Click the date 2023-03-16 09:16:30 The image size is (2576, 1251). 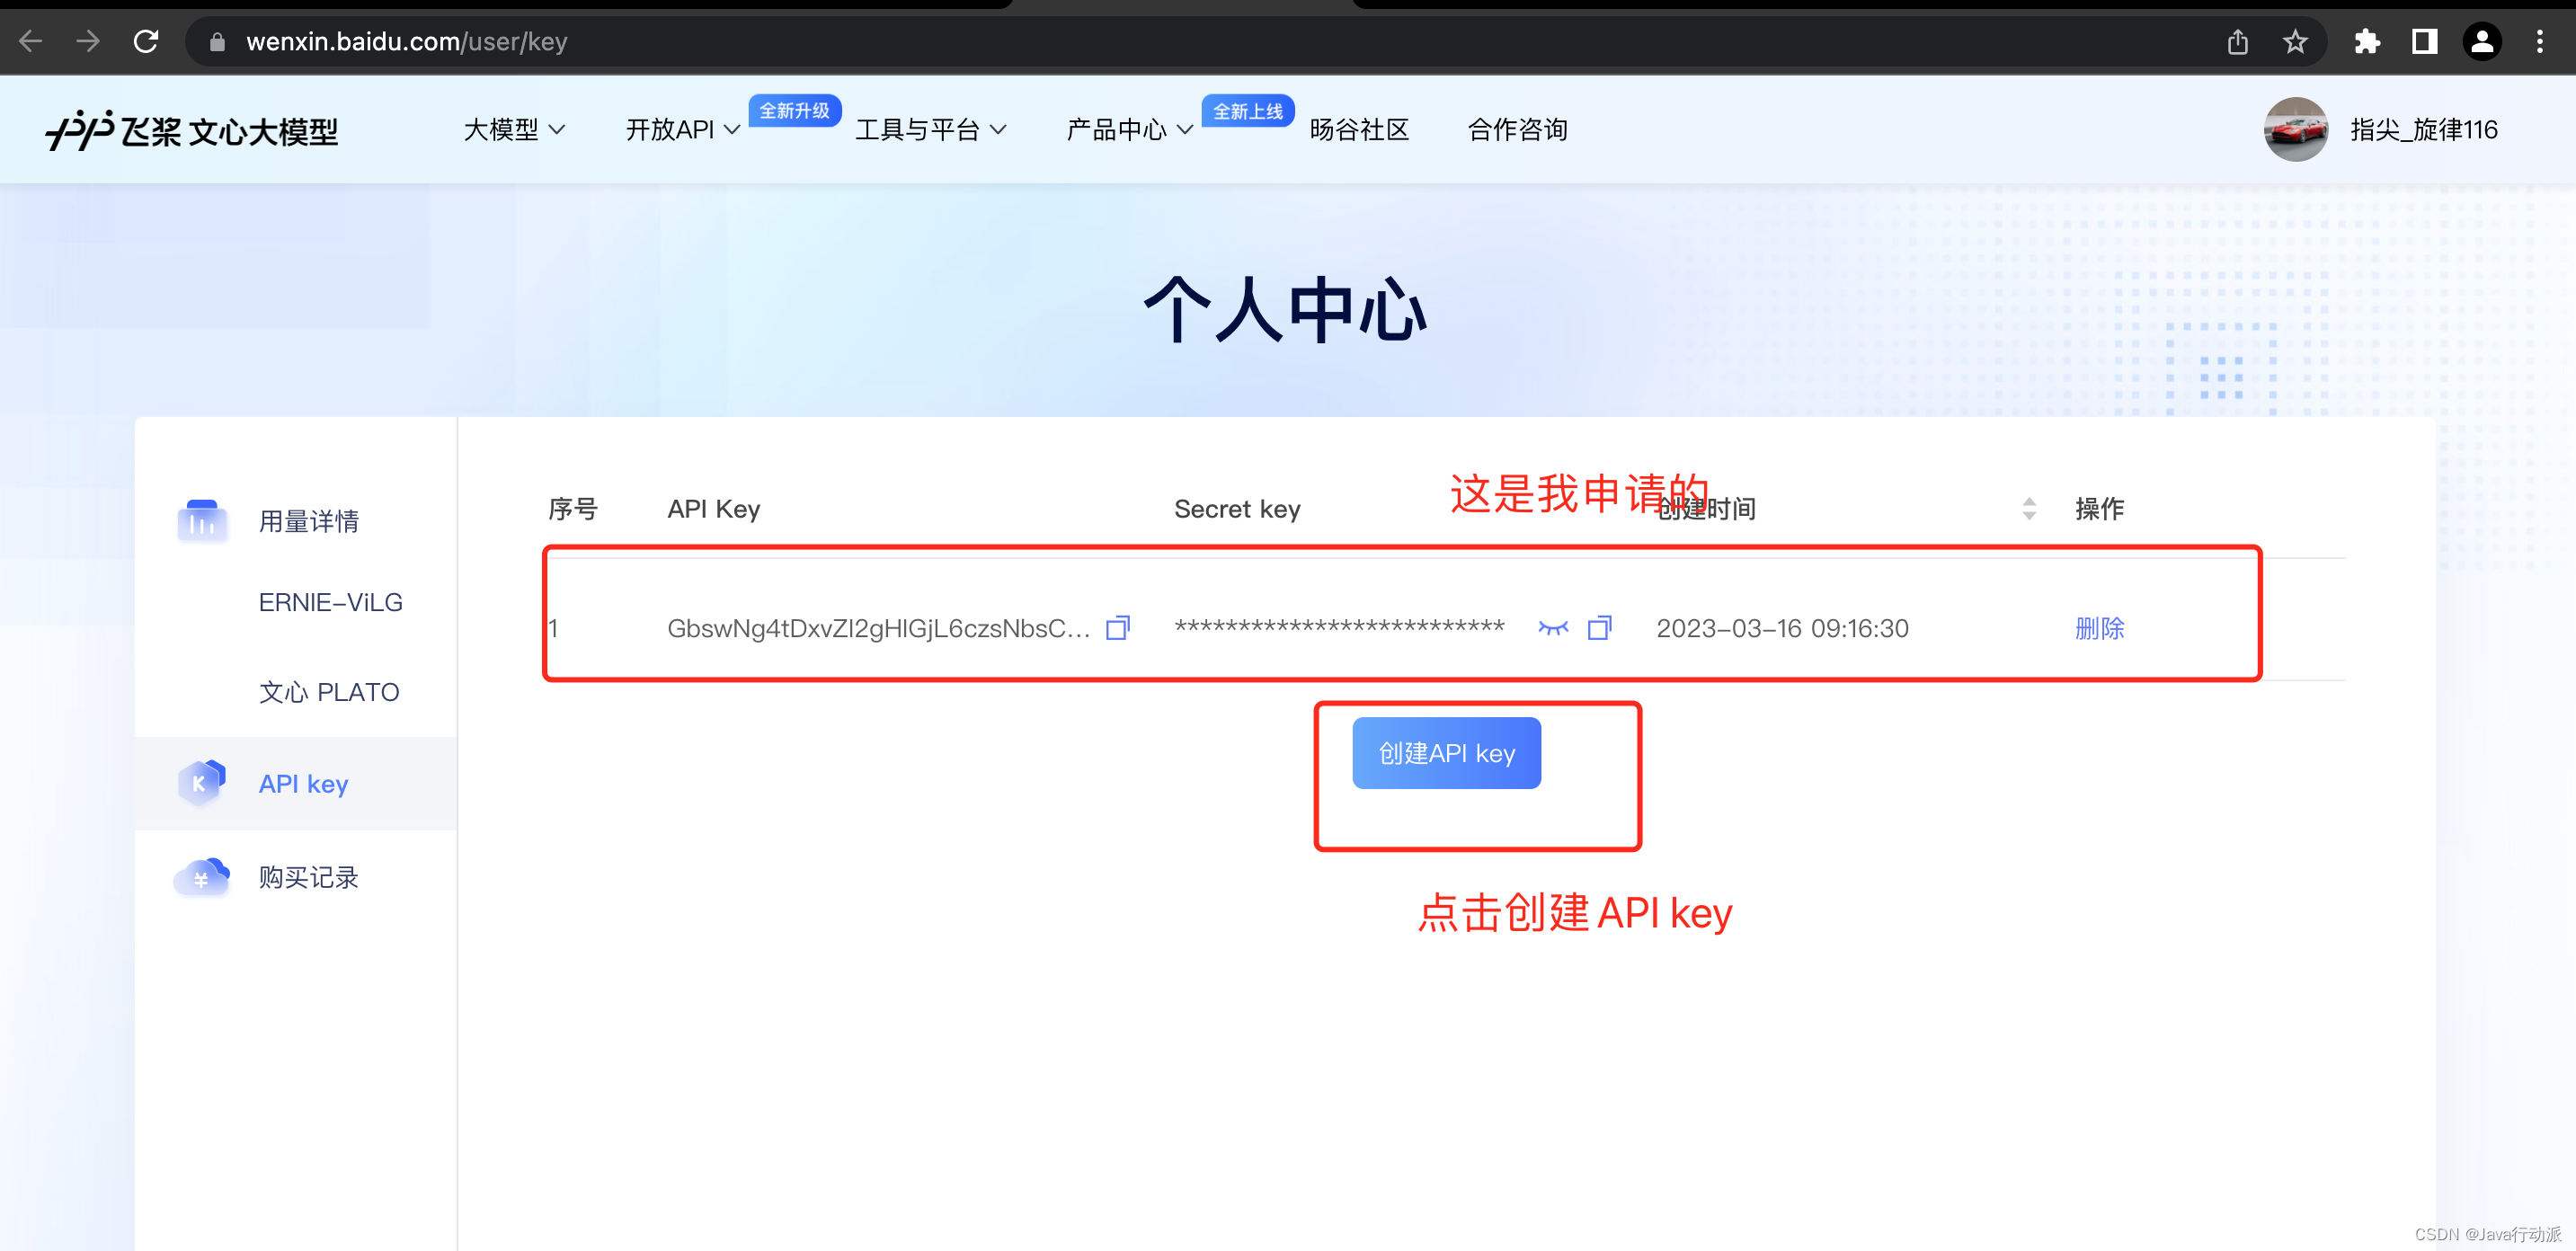click(1782, 628)
